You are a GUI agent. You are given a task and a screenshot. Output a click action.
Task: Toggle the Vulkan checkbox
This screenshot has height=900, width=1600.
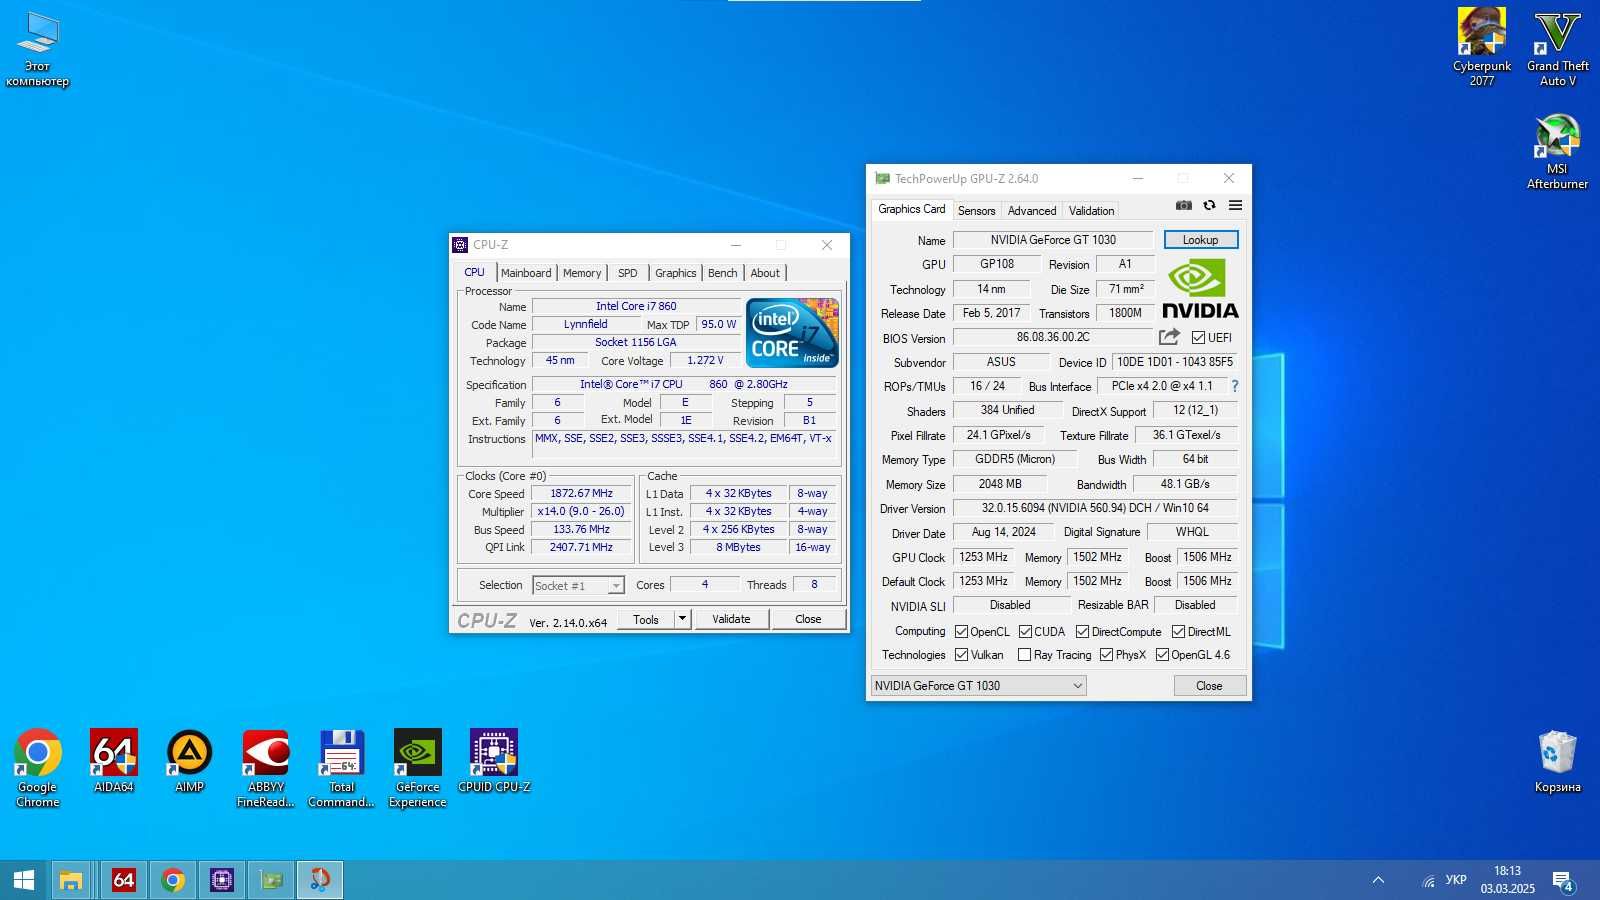[961, 655]
